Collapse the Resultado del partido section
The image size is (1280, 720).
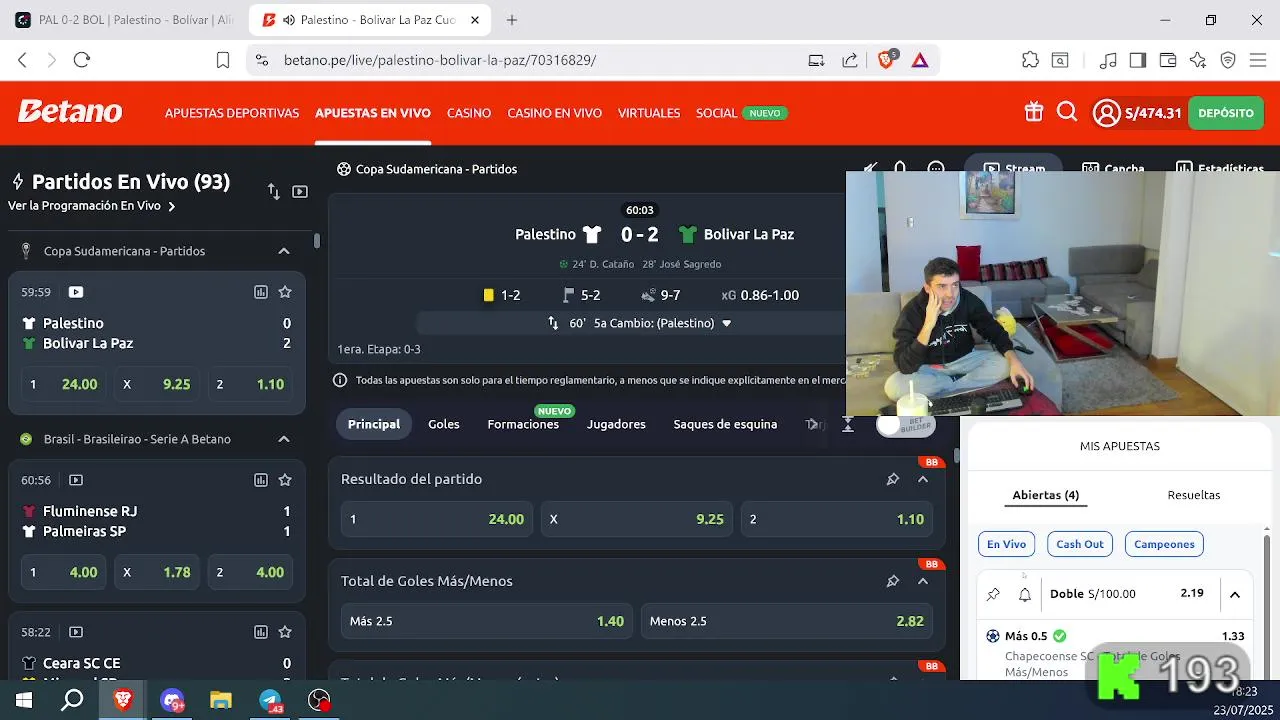coord(923,479)
